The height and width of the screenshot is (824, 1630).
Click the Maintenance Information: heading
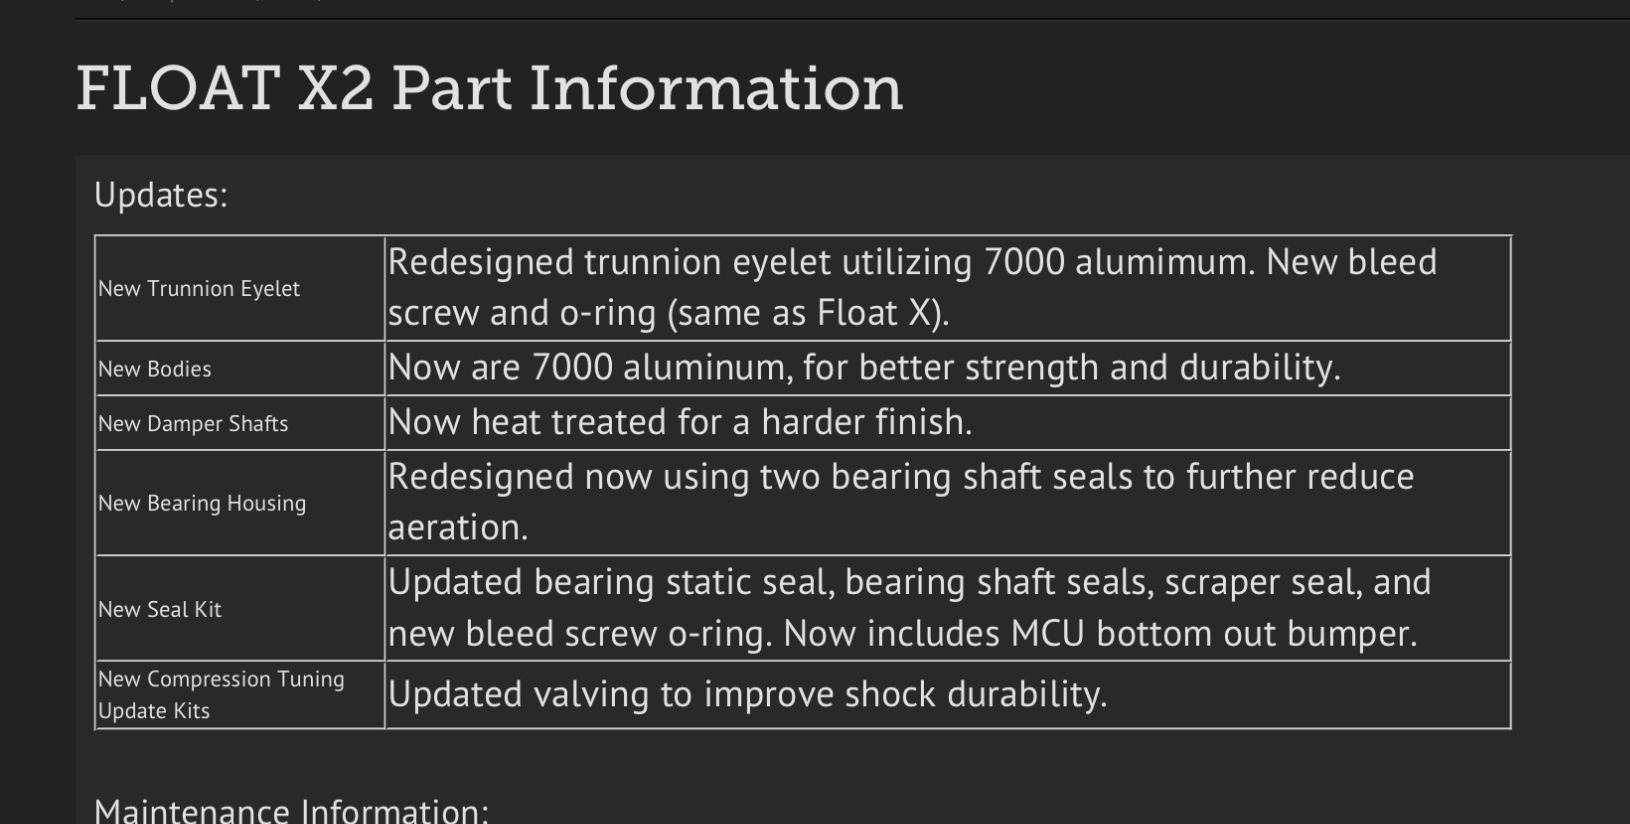(x=291, y=810)
